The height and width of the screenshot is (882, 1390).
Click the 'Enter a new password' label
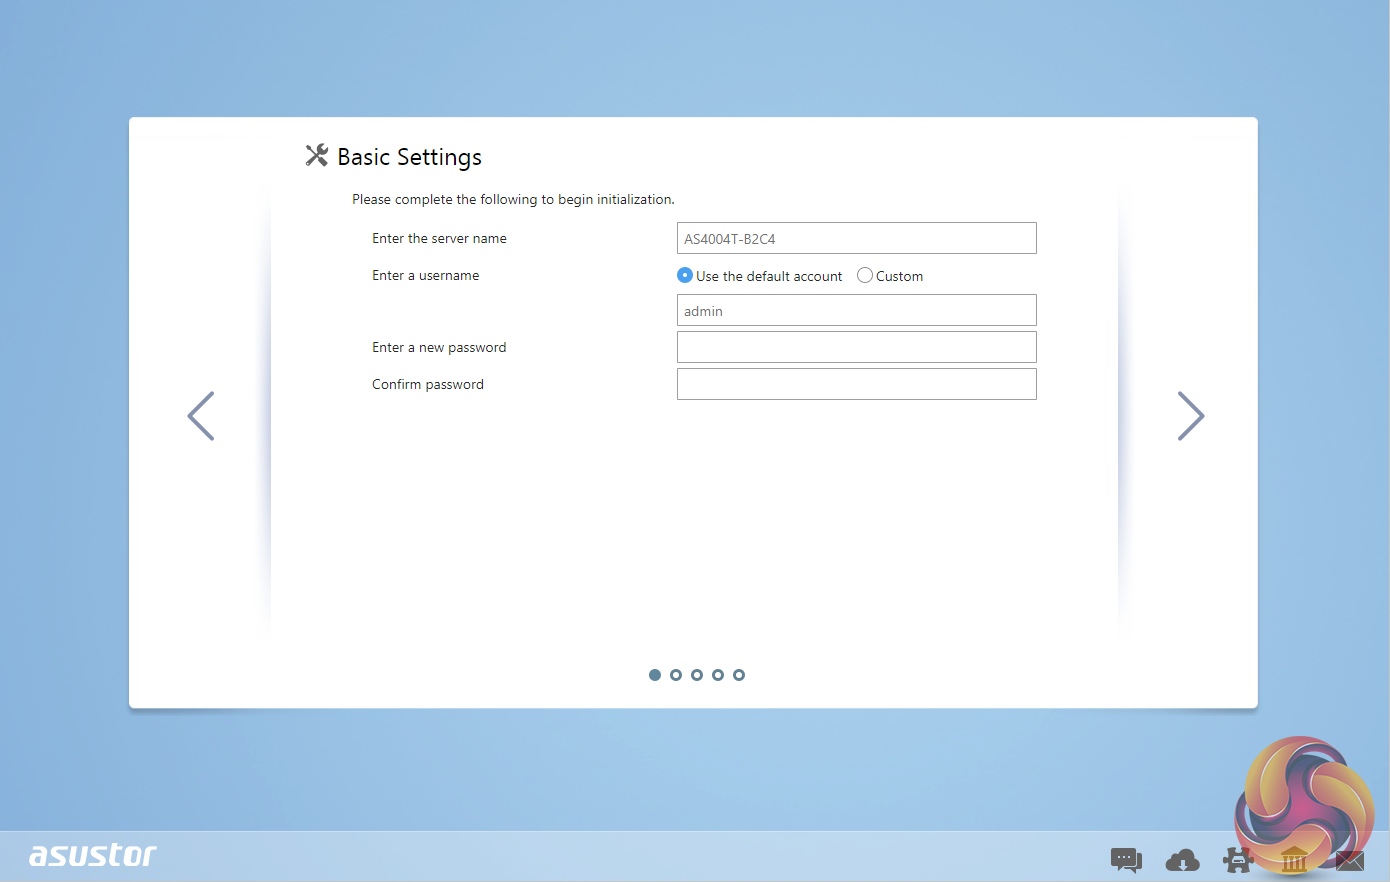(x=439, y=347)
